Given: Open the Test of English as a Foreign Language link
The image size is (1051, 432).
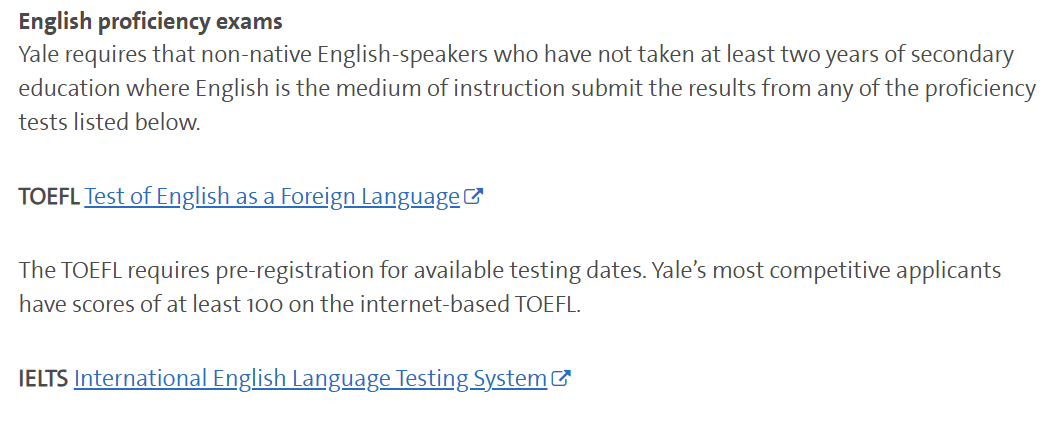Looking at the screenshot, I should [x=272, y=197].
